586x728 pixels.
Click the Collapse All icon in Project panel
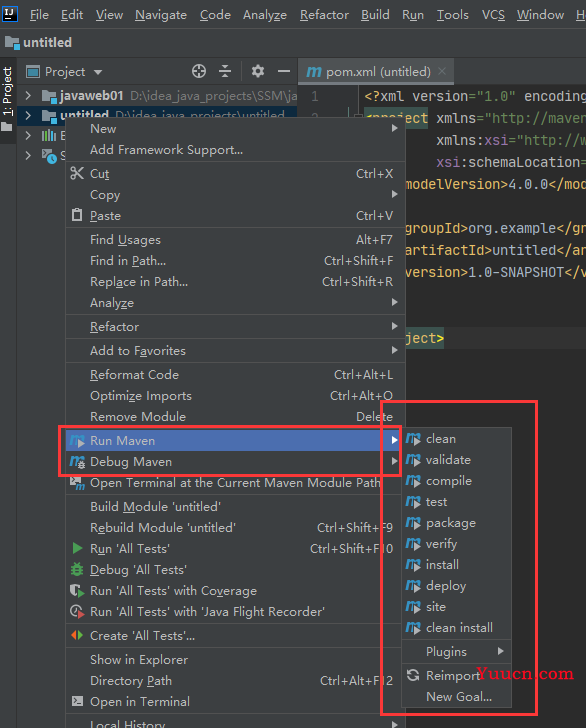pos(225,71)
